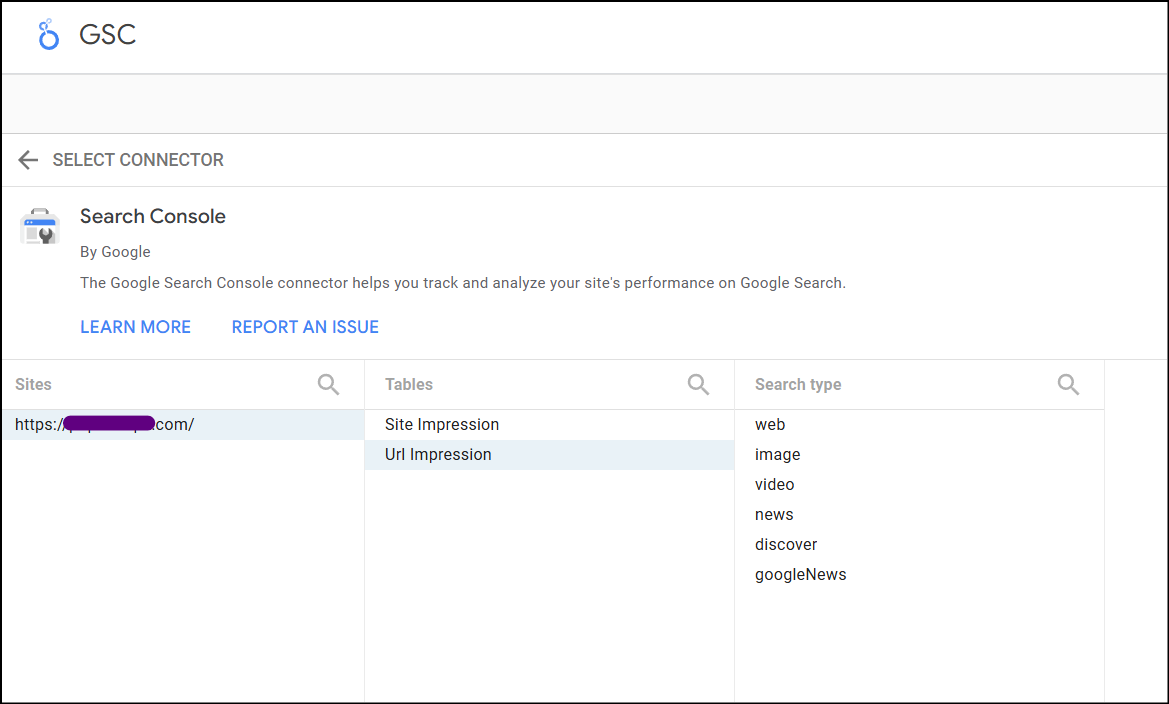Viewport: 1169px width, 704px height.
Task: Click the Search Console connector name
Action: point(153,216)
